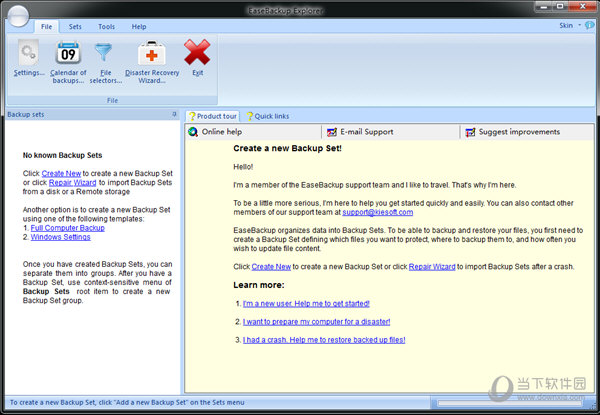Open the Skin dropdown menu
This screenshot has height=415, width=600.
pyautogui.click(x=570, y=26)
